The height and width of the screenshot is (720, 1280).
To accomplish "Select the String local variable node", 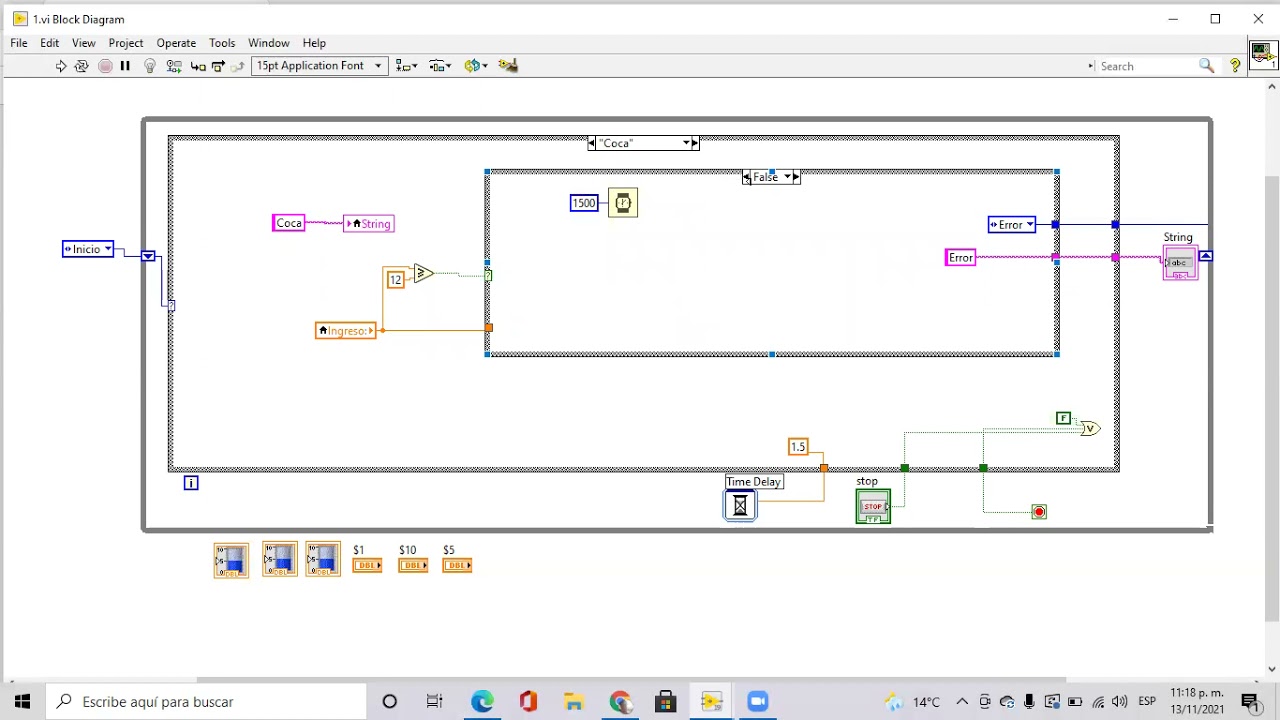I will click(369, 224).
